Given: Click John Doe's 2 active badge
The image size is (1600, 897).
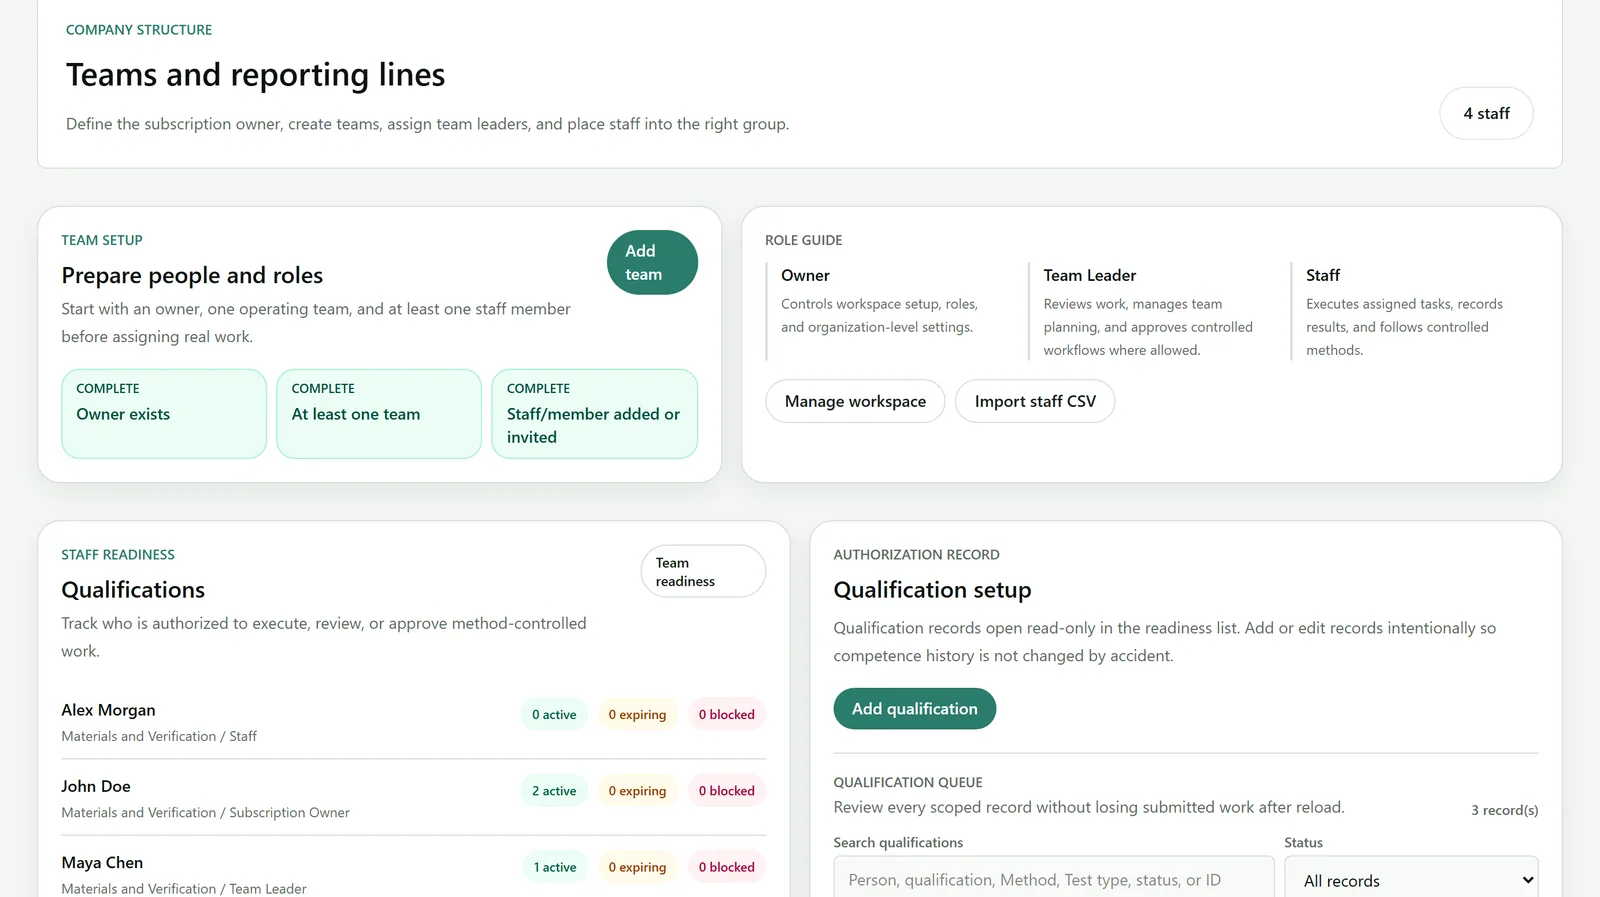Looking at the screenshot, I should click(554, 791).
